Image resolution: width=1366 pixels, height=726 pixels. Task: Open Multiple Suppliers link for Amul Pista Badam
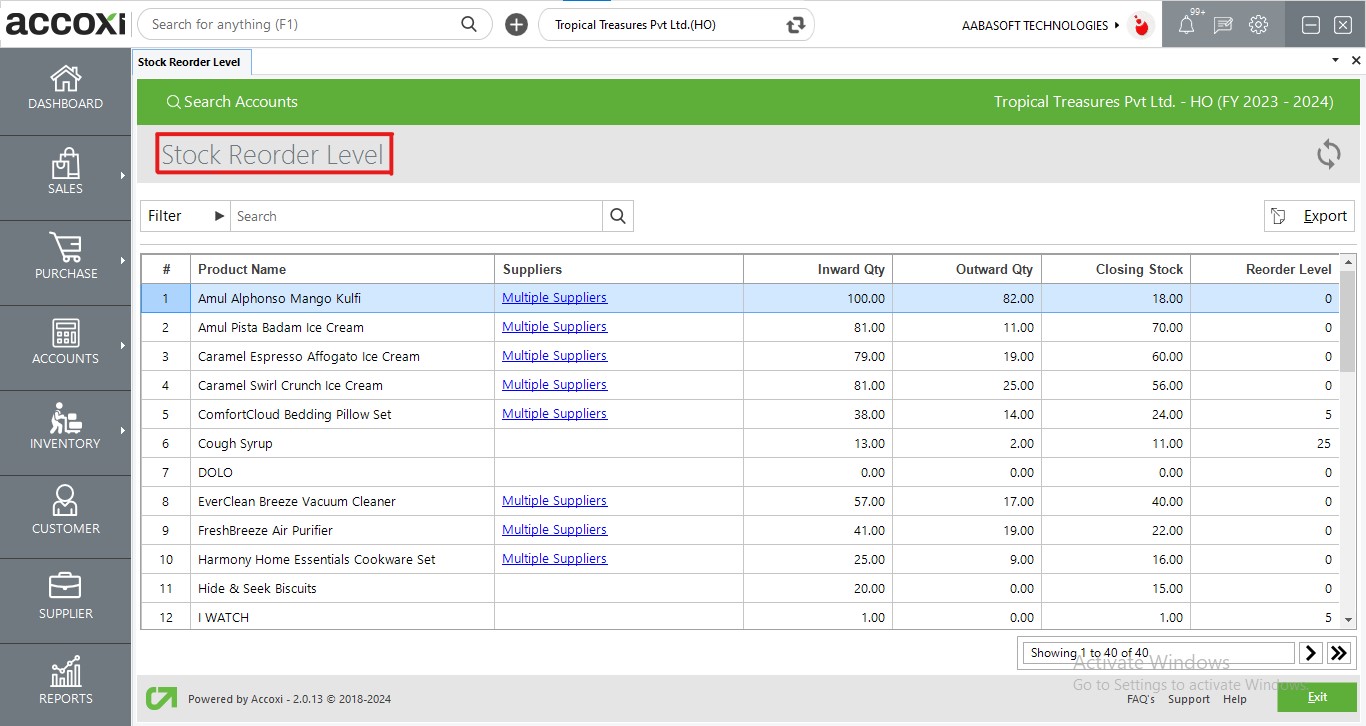[554, 327]
